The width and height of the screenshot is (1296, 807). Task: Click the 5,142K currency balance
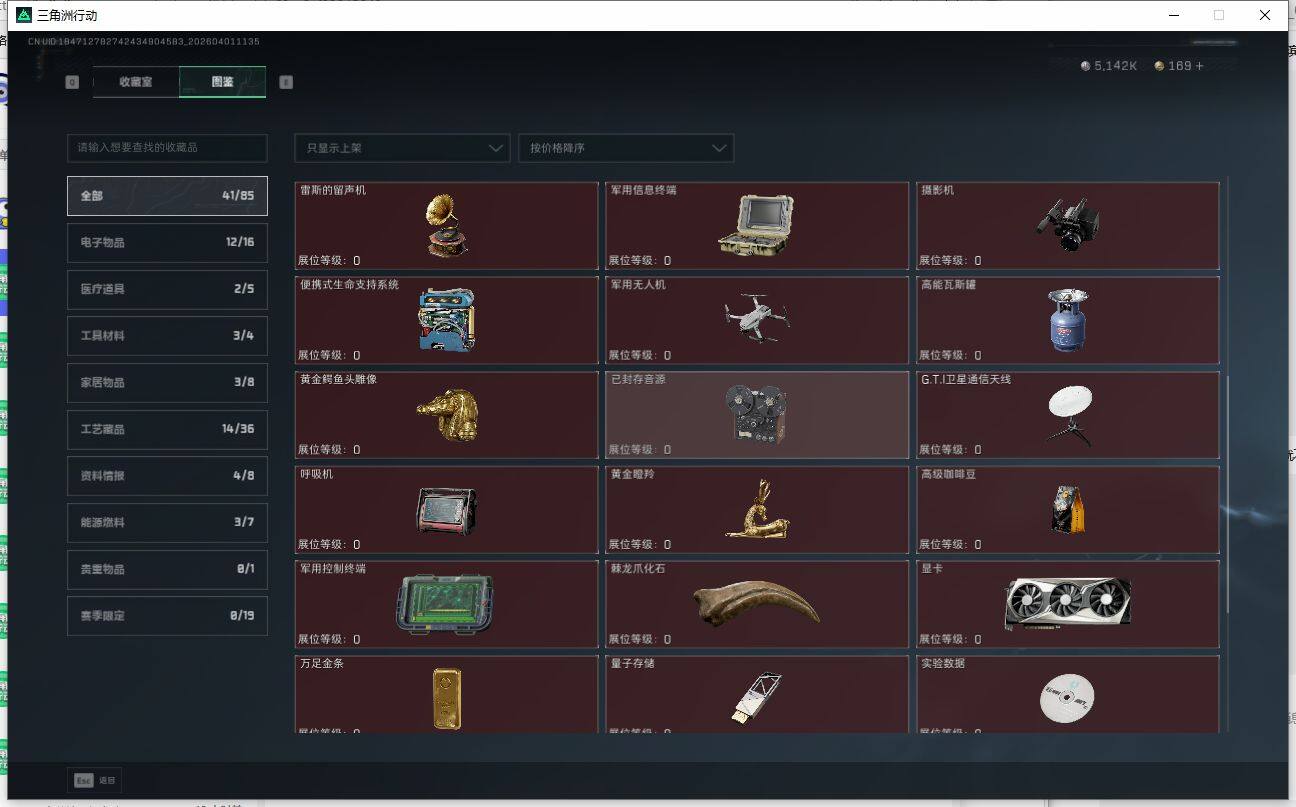(1115, 66)
